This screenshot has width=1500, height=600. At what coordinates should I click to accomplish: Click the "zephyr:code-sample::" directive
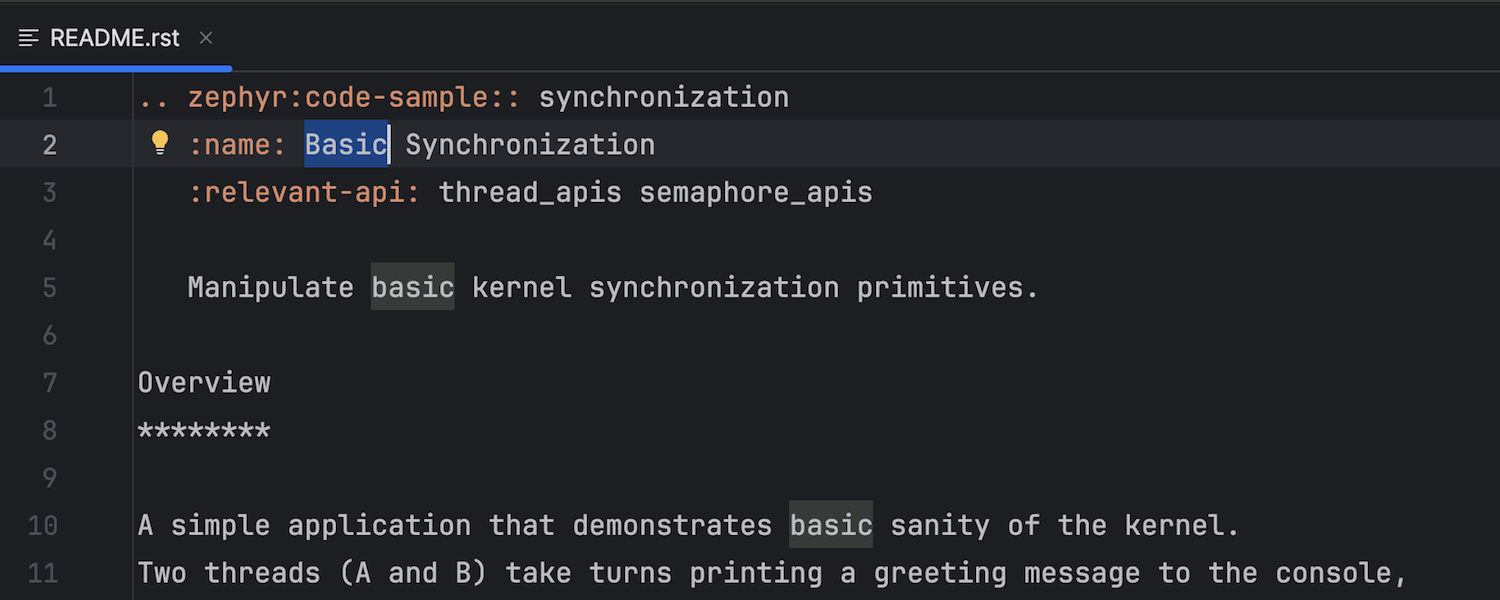click(x=354, y=98)
